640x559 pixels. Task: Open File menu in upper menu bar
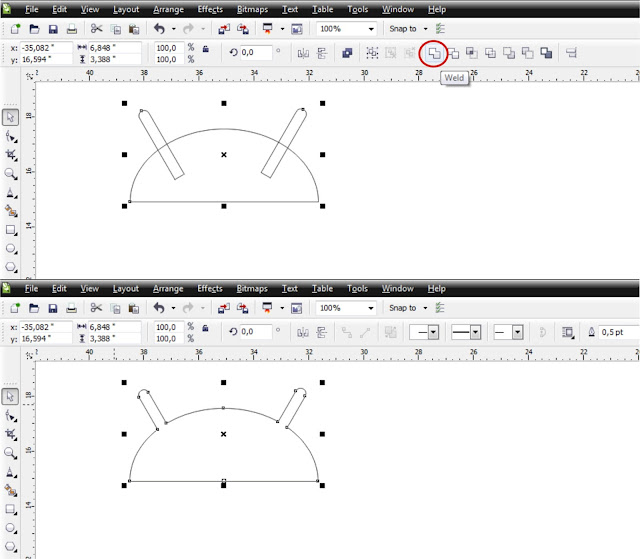pyautogui.click(x=31, y=9)
